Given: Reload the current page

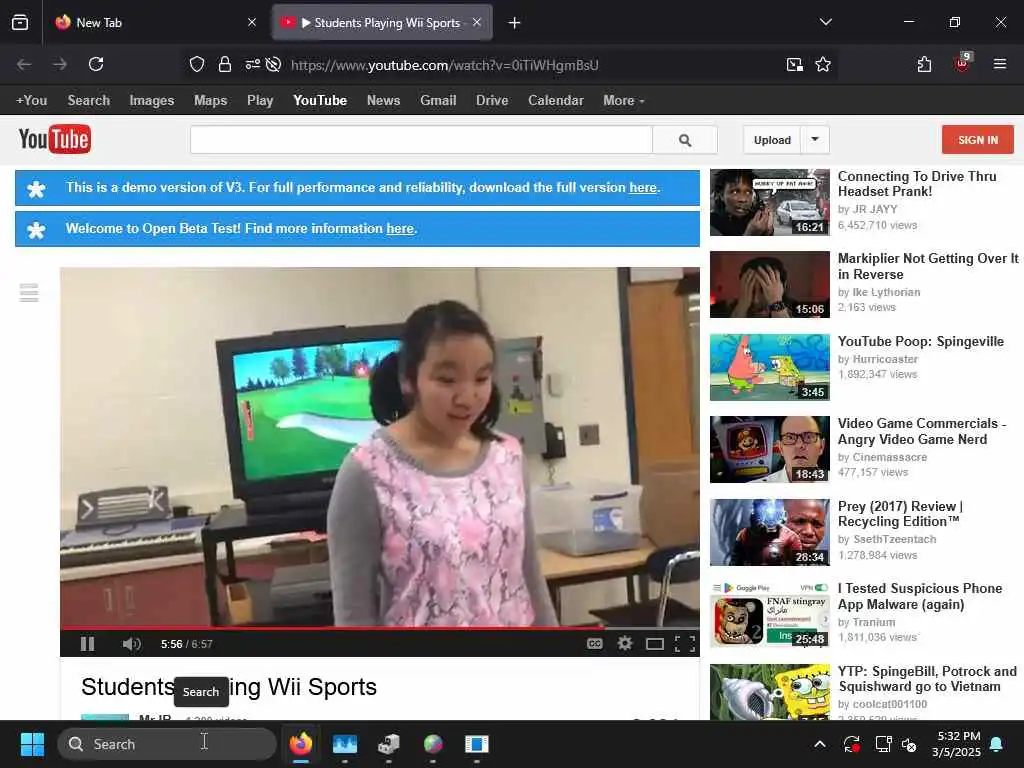Looking at the screenshot, I should tap(96, 64).
